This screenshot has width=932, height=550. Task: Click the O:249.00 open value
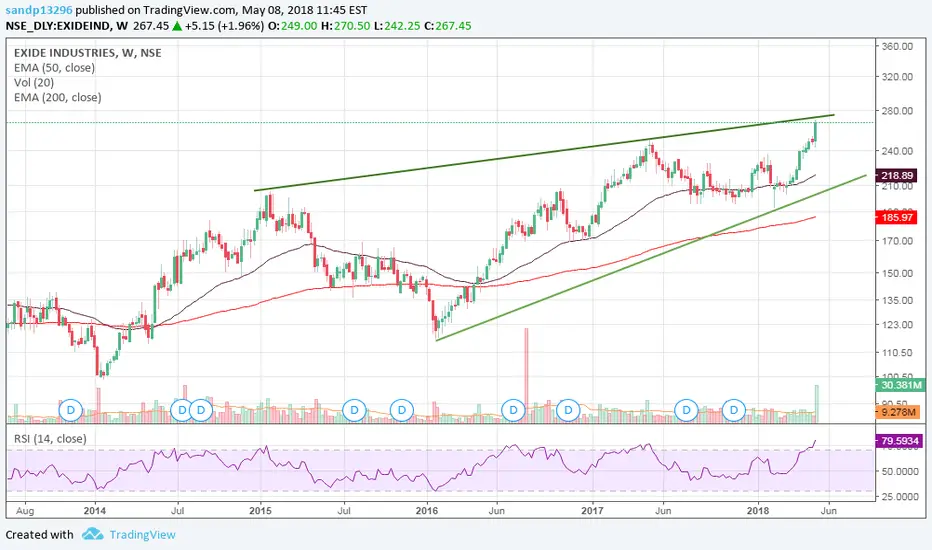coord(292,26)
